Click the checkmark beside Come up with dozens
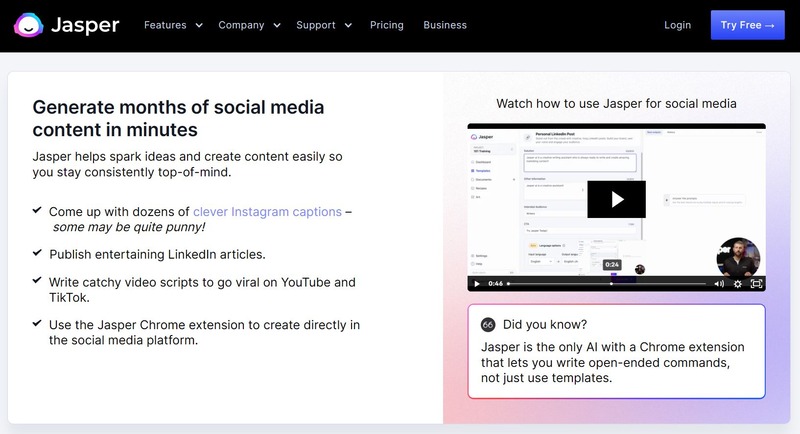The height and width of the screenshot is (434, 800). (x=37, y=210)
